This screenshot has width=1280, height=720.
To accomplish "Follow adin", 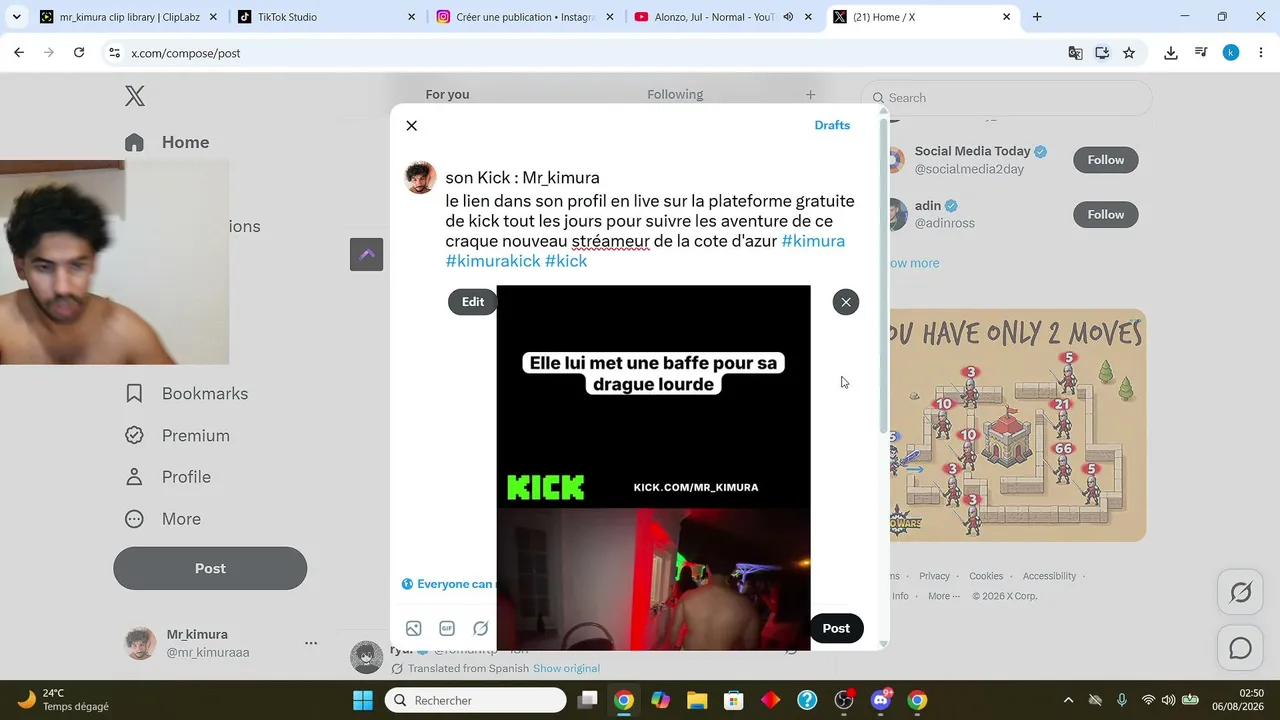I will [x=1106, y=215].
